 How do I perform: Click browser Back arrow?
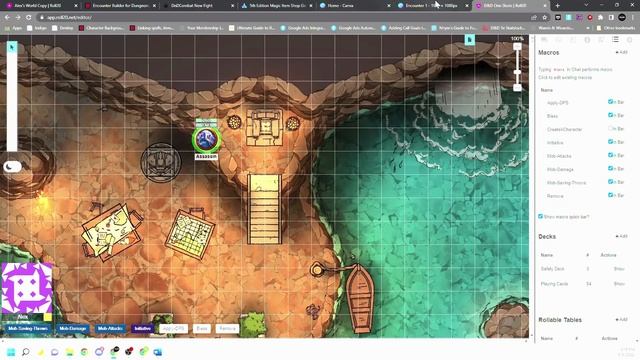click(7, 18)
